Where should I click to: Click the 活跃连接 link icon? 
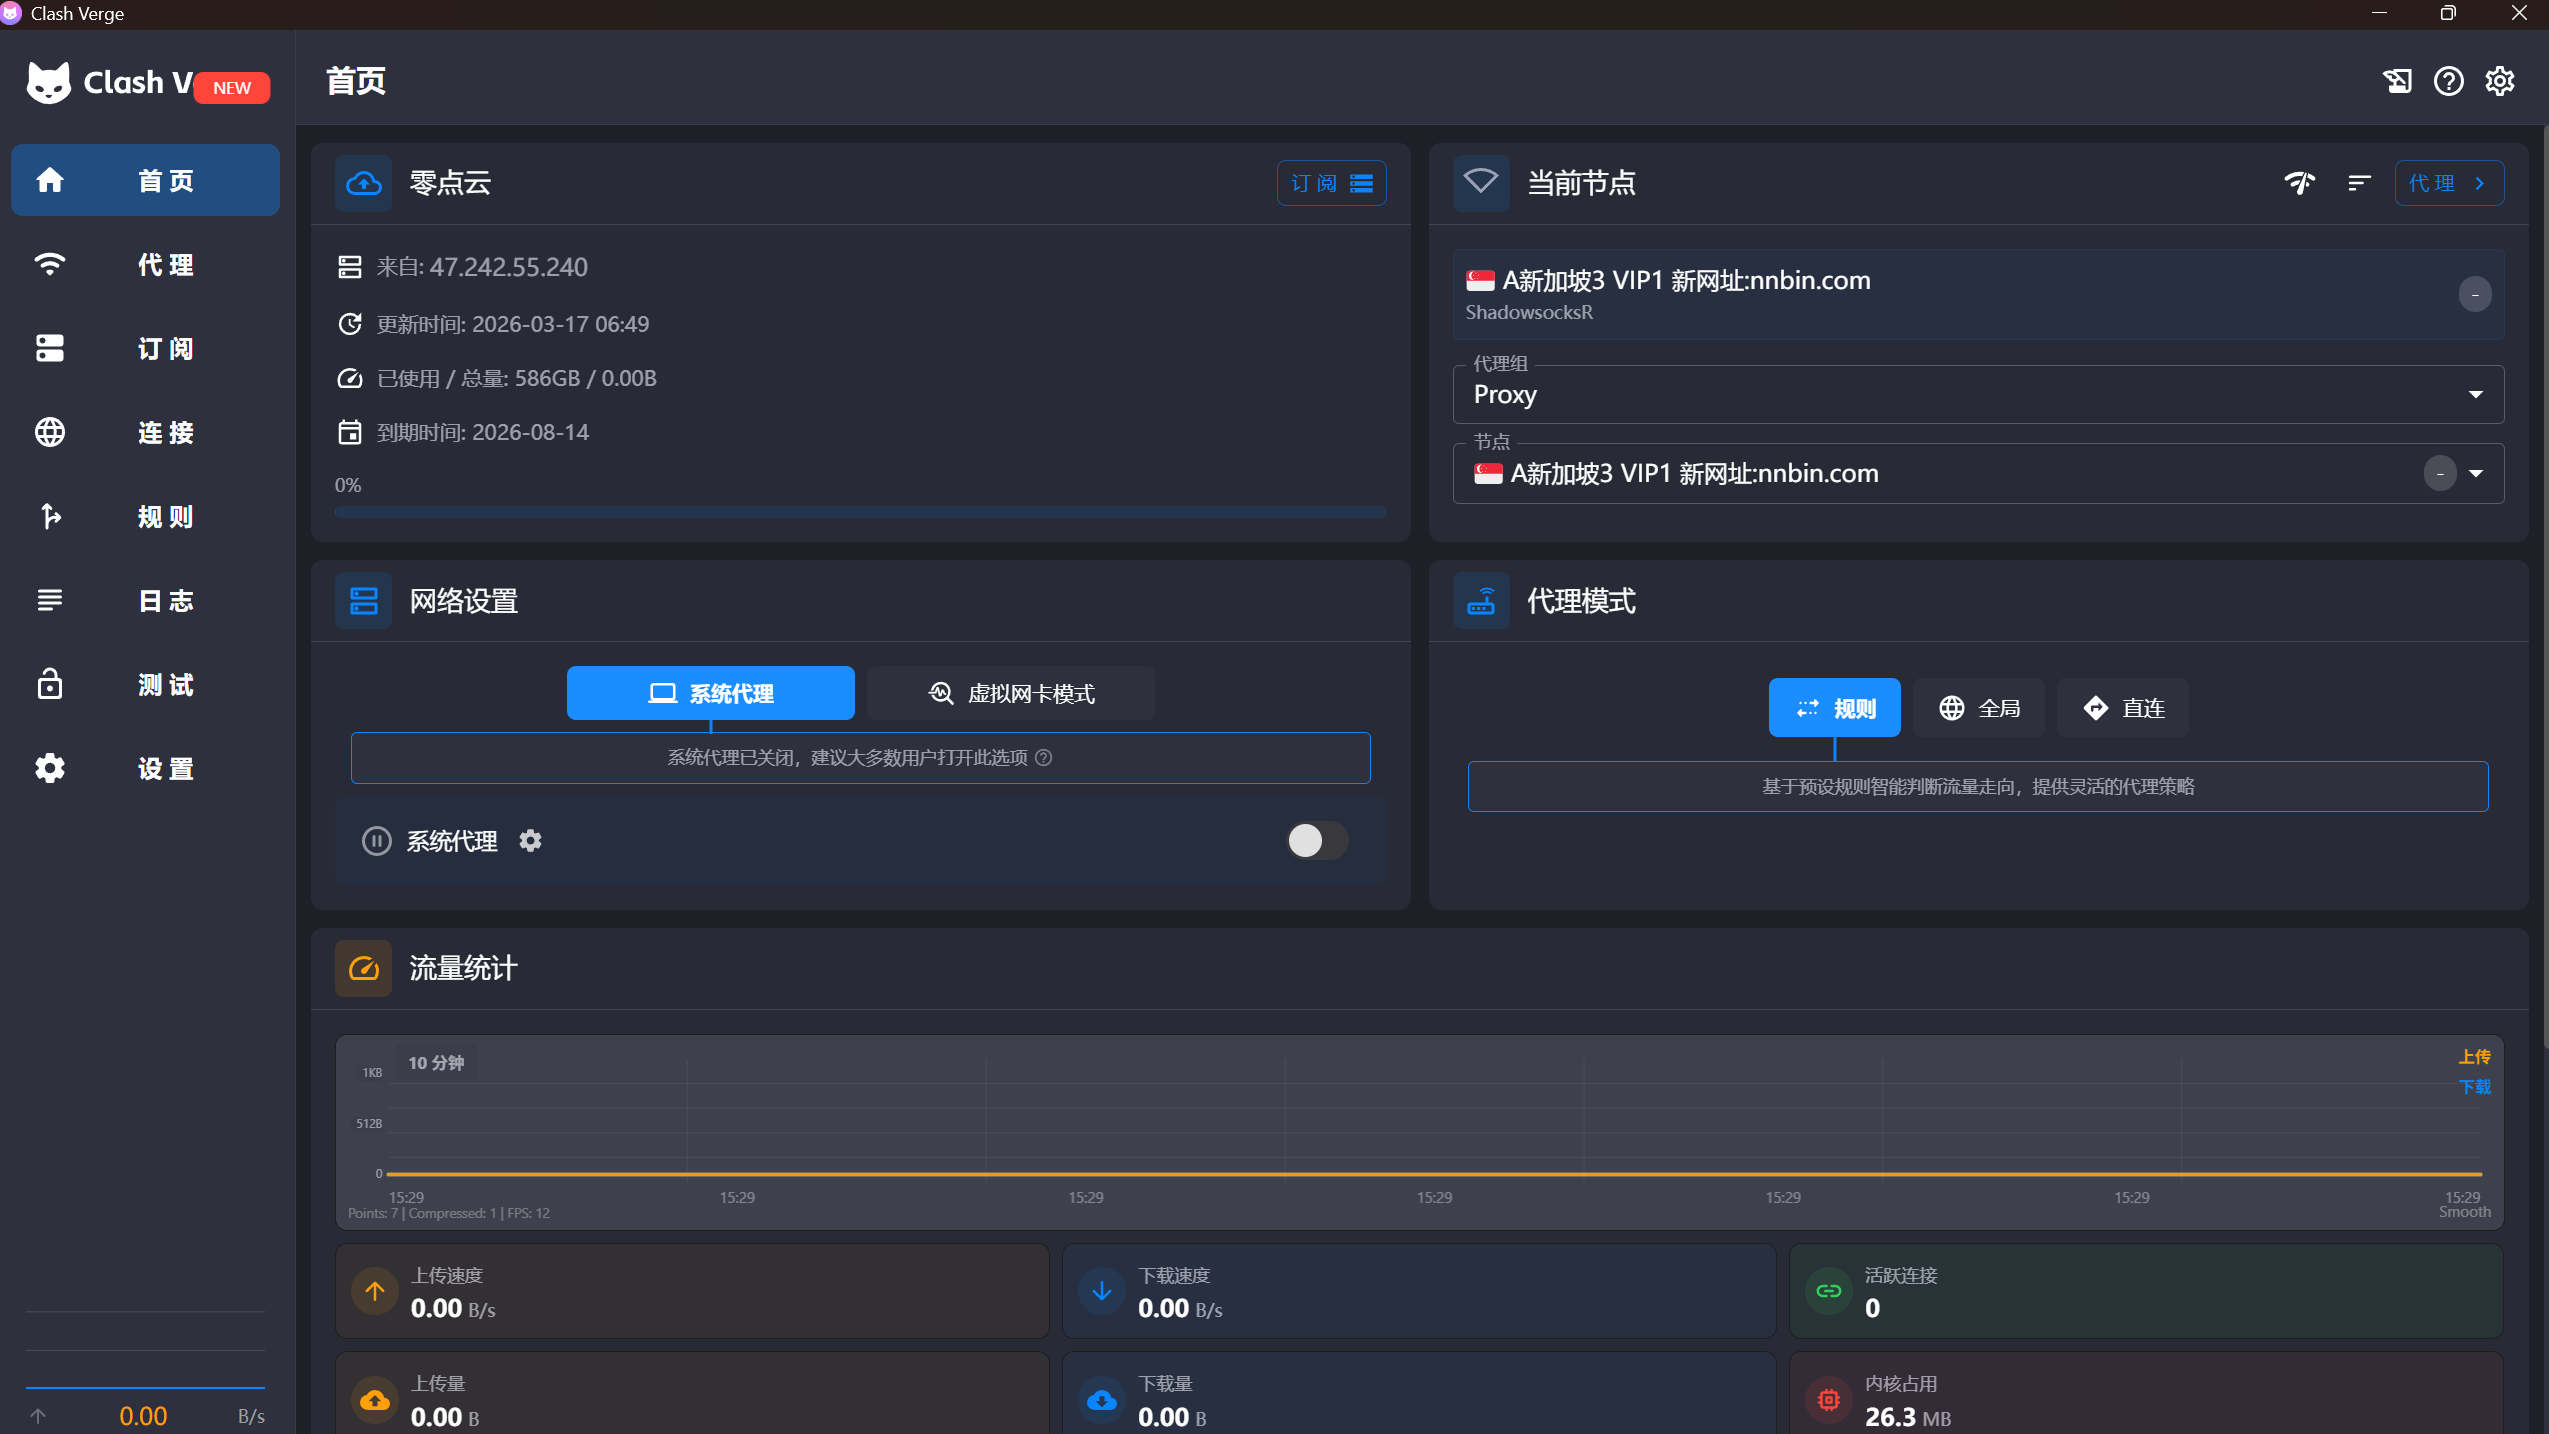[1829, 1291]
